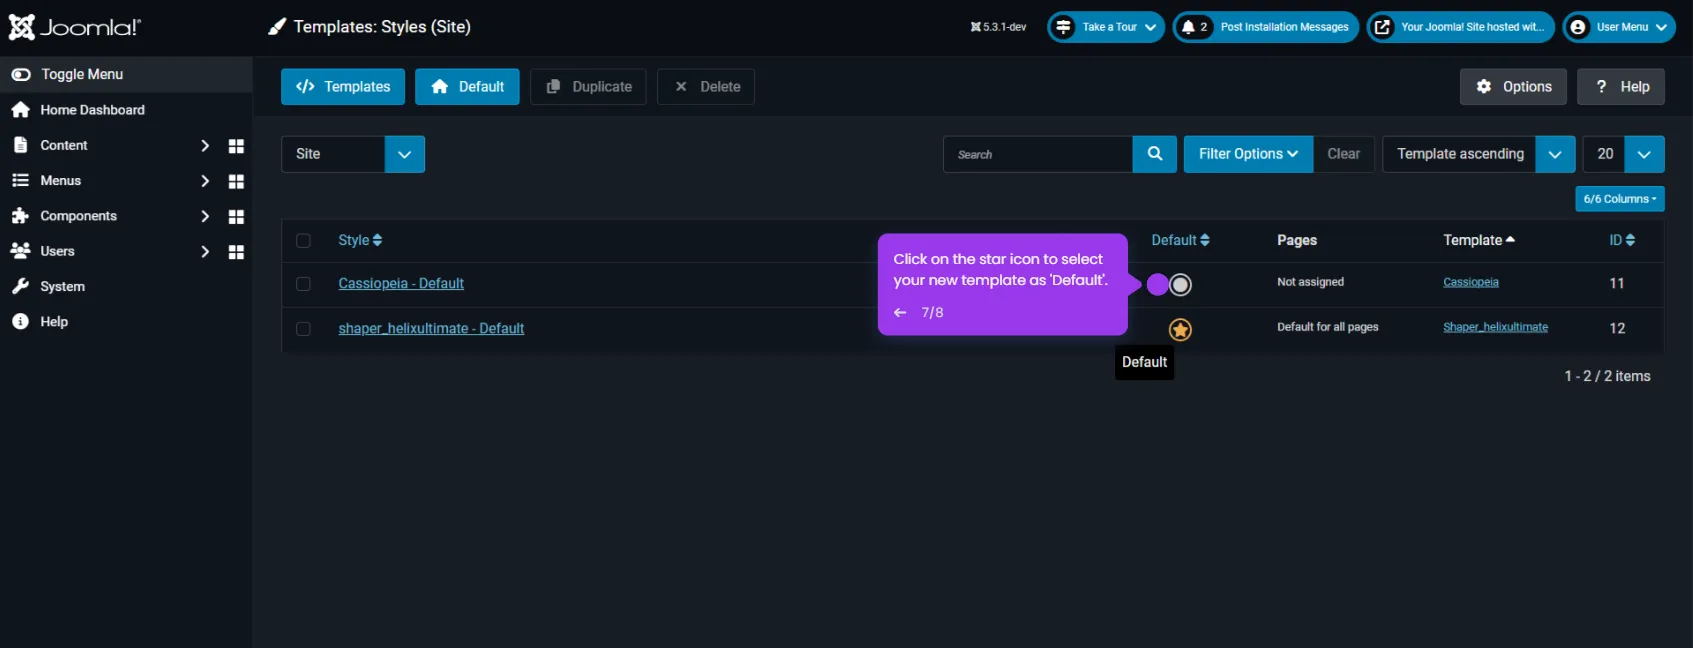
Task: Click the Default toolbar button
Action: (467, 87)
